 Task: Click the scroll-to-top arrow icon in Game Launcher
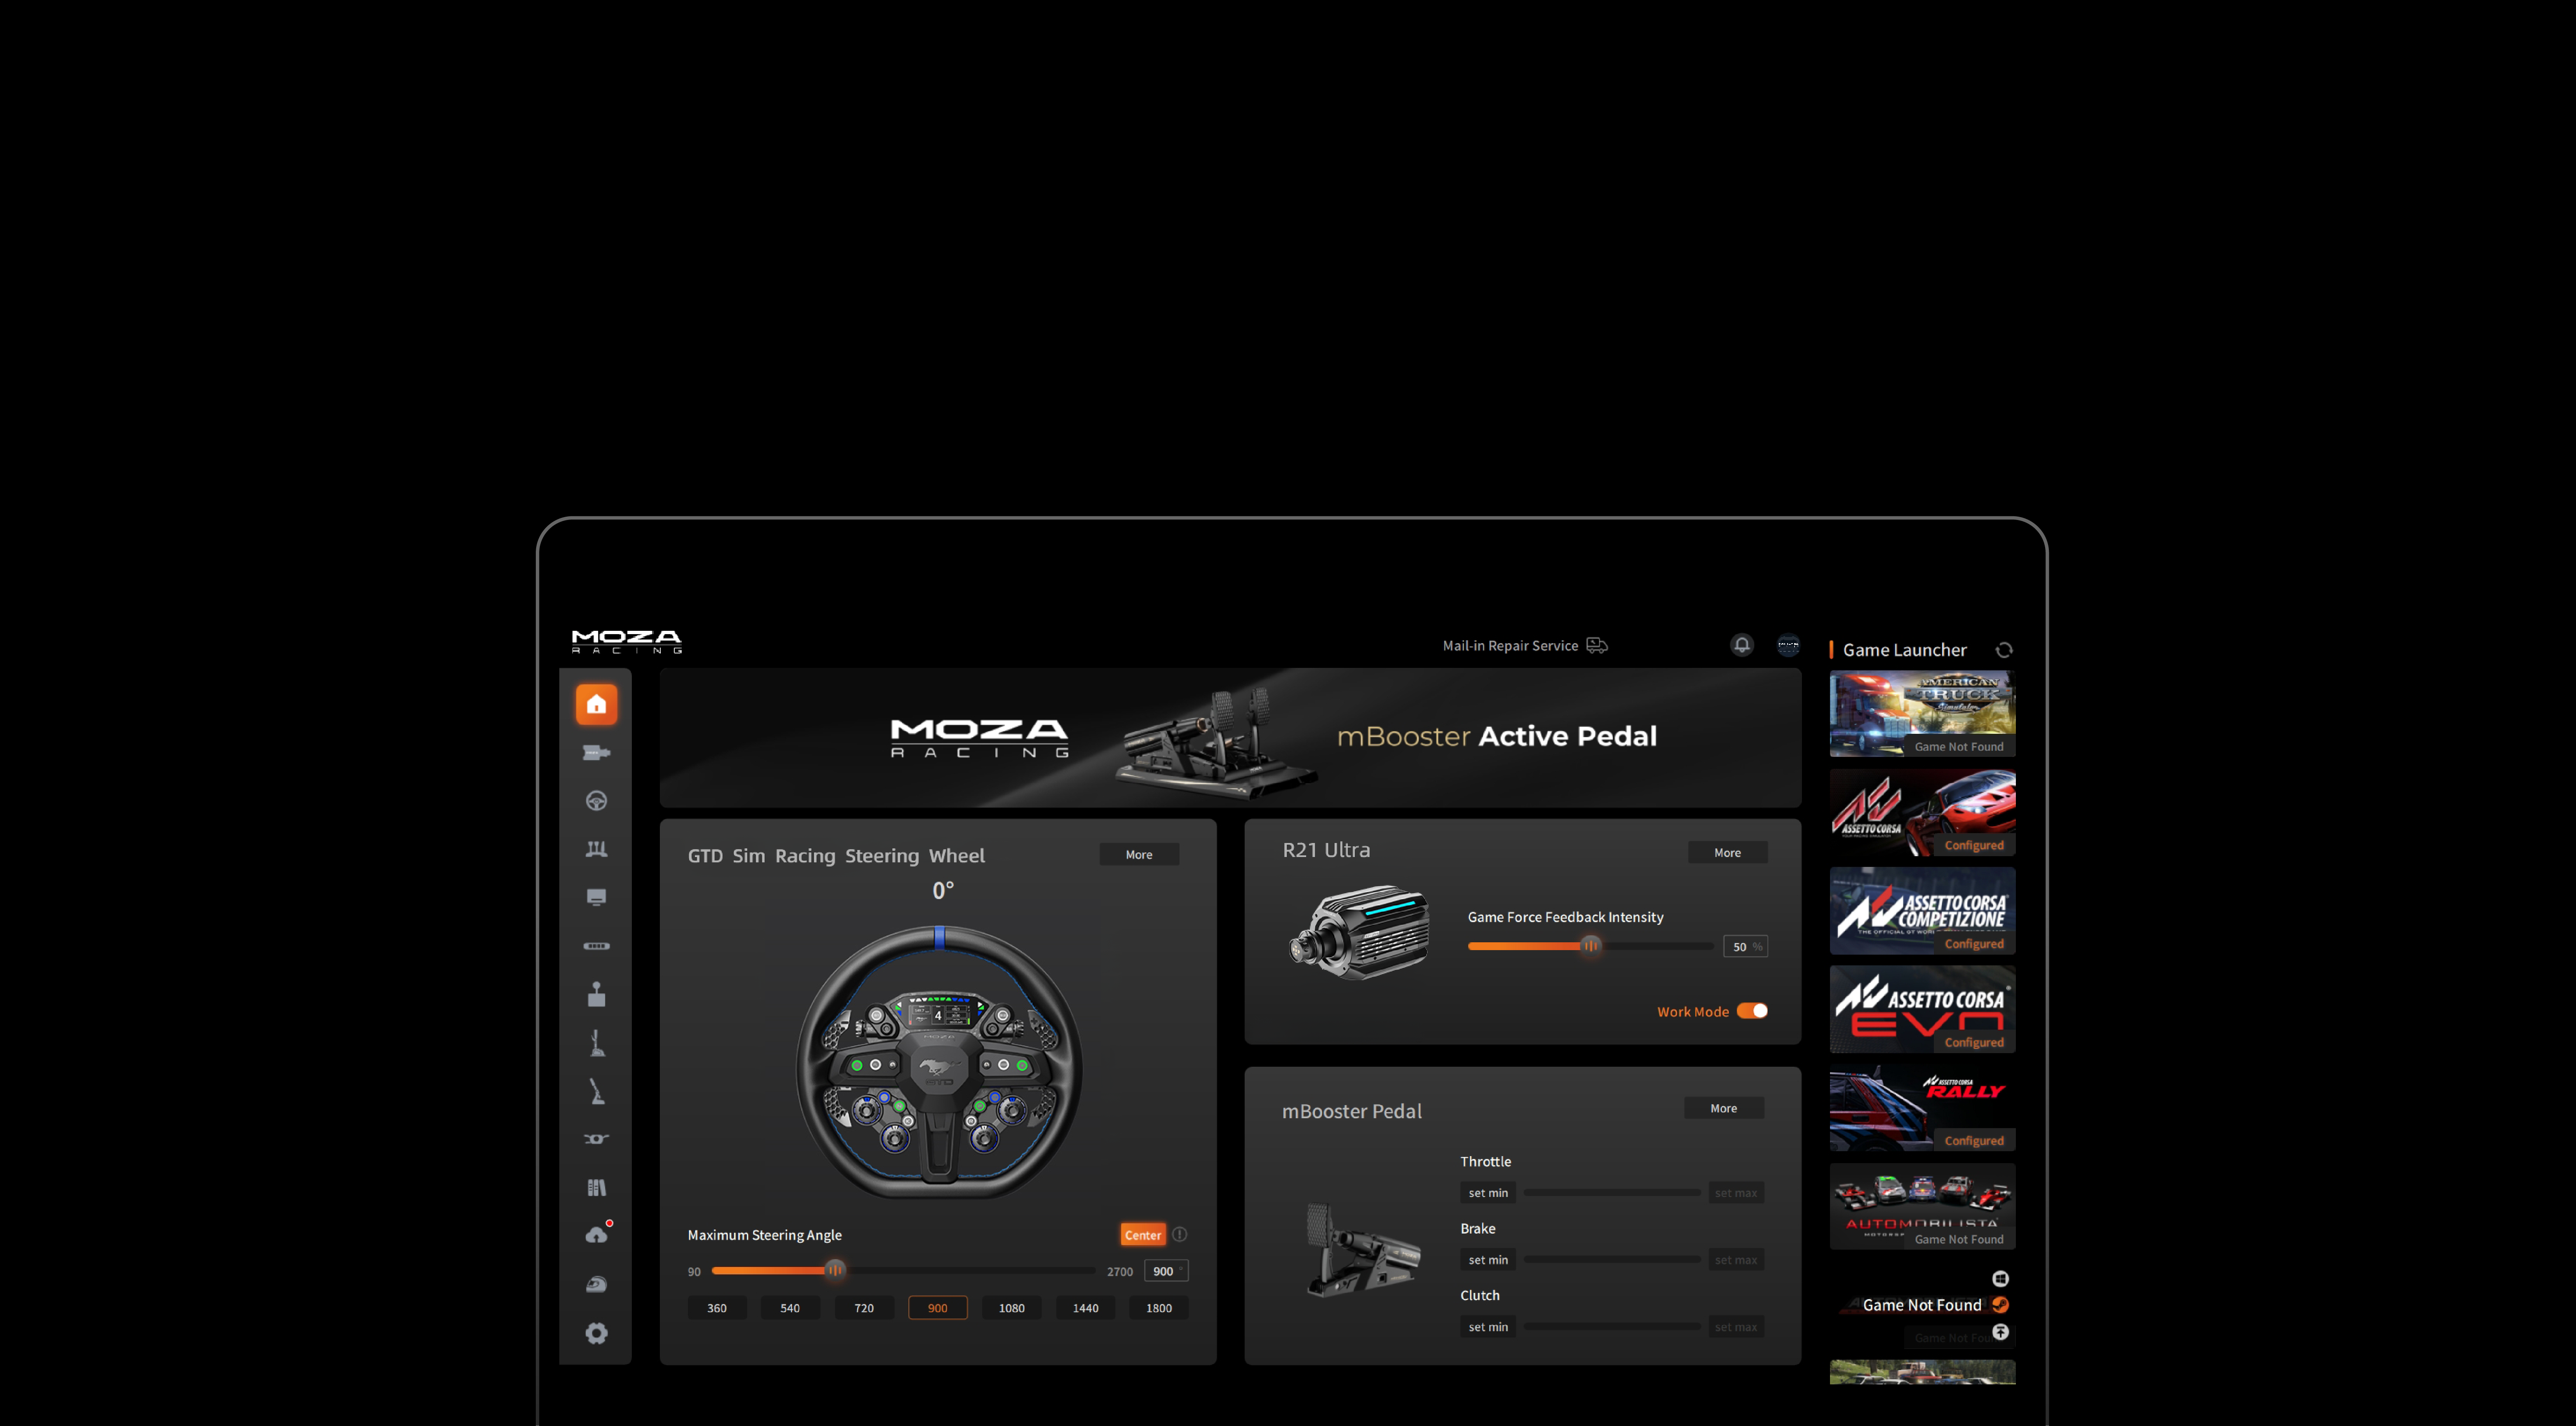tap(2000, 1332)
